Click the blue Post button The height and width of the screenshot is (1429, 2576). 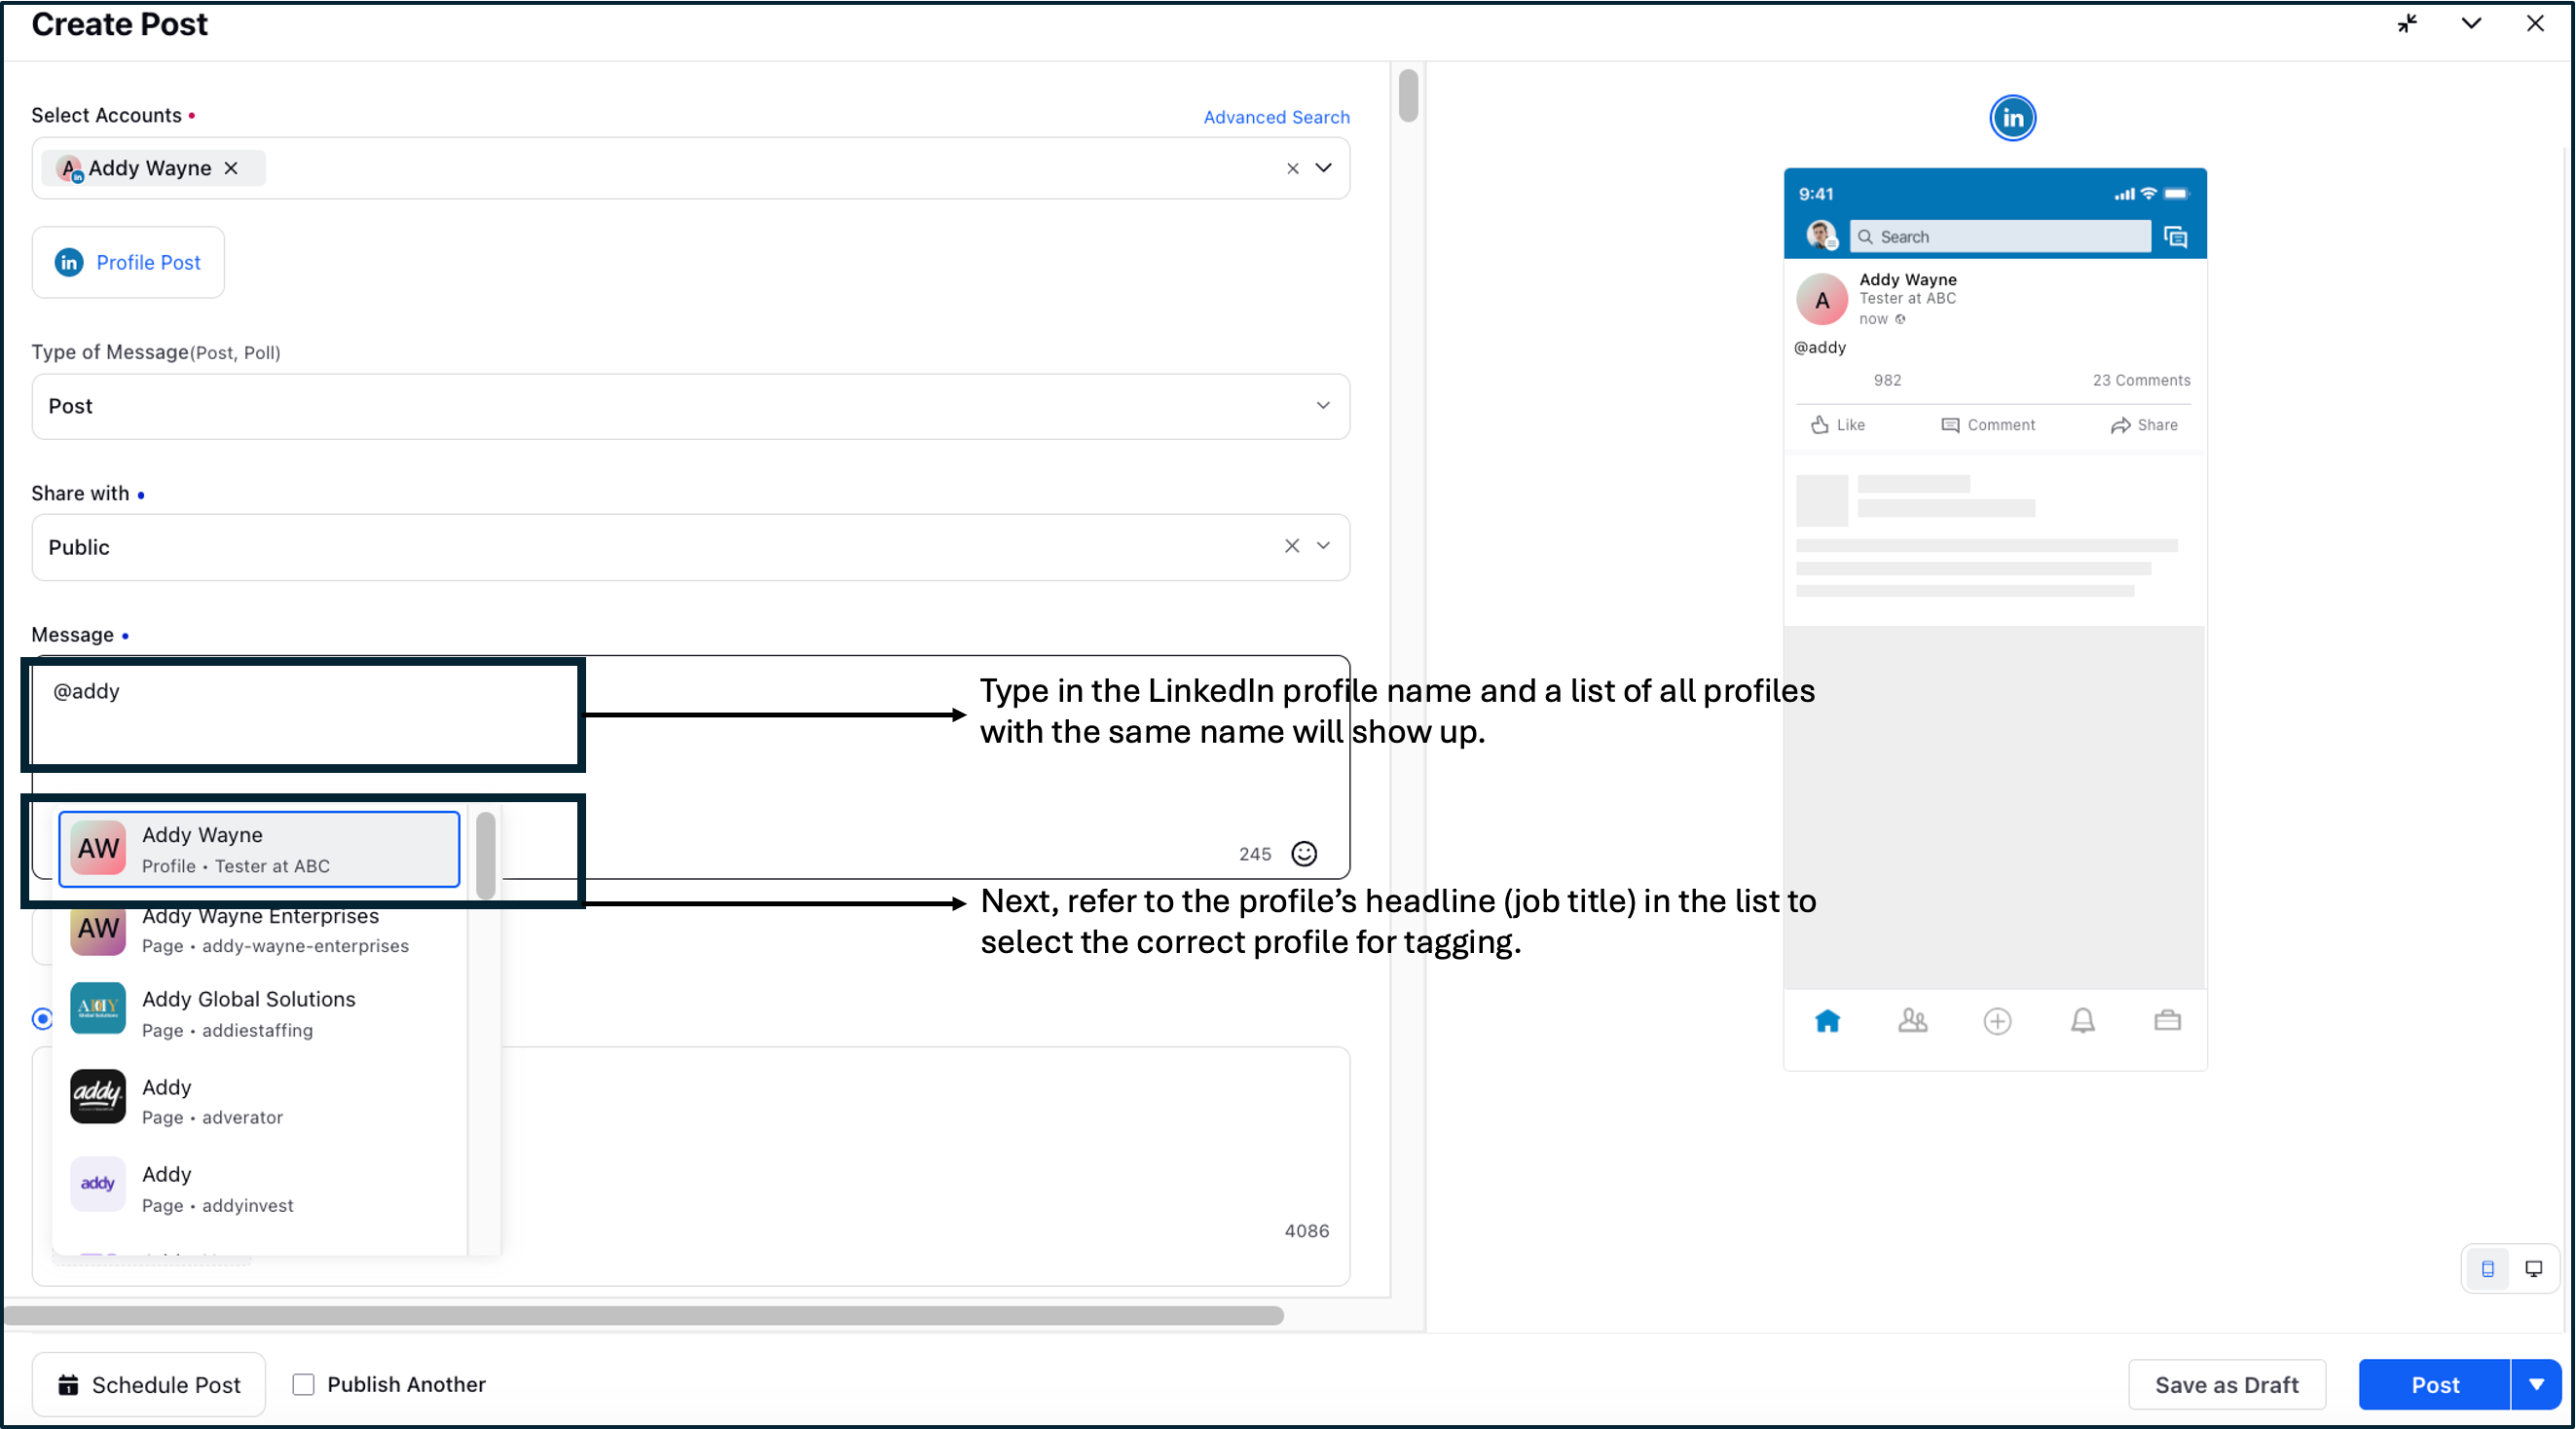click(x=2434, y=1385)
